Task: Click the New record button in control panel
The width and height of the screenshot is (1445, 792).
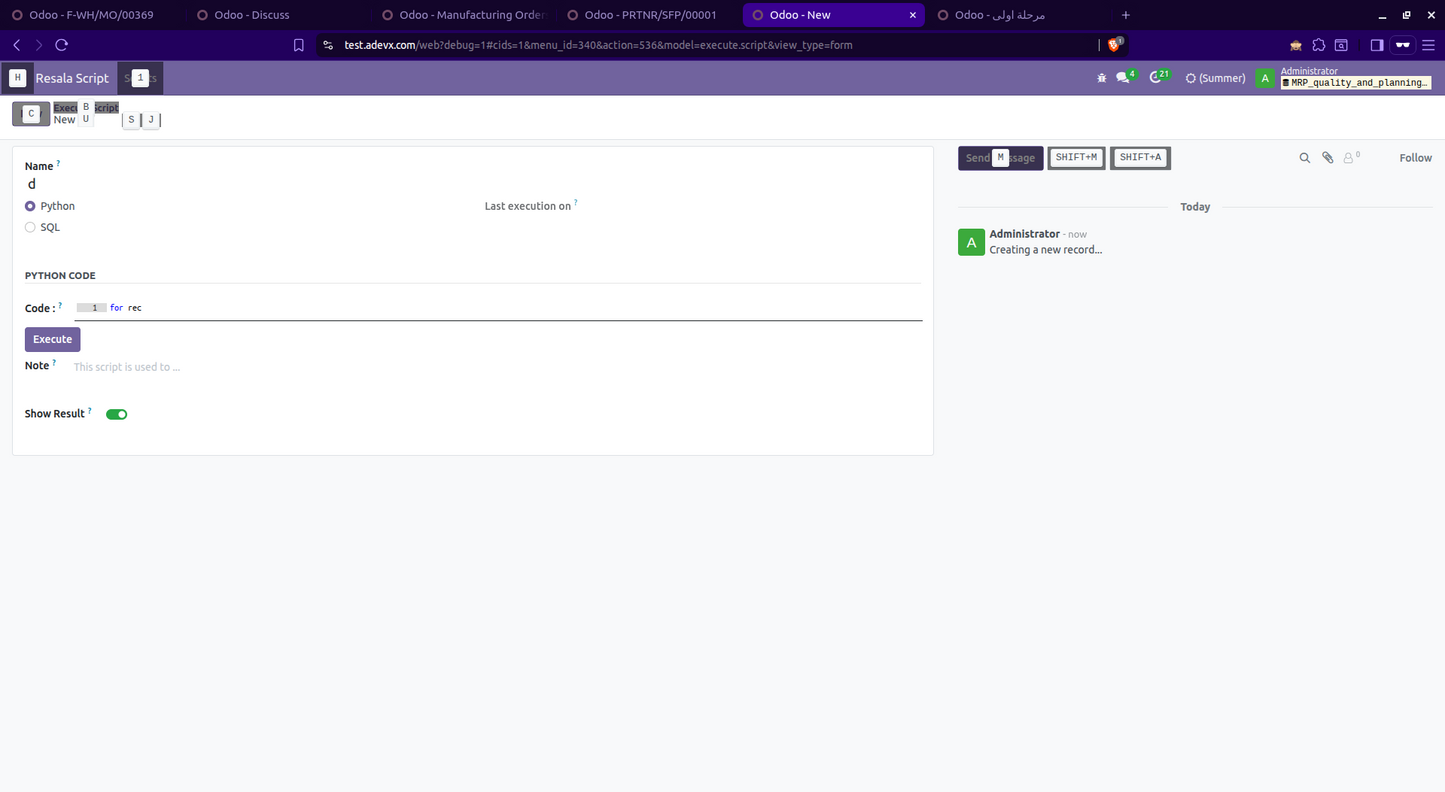Action: [31, 114]
